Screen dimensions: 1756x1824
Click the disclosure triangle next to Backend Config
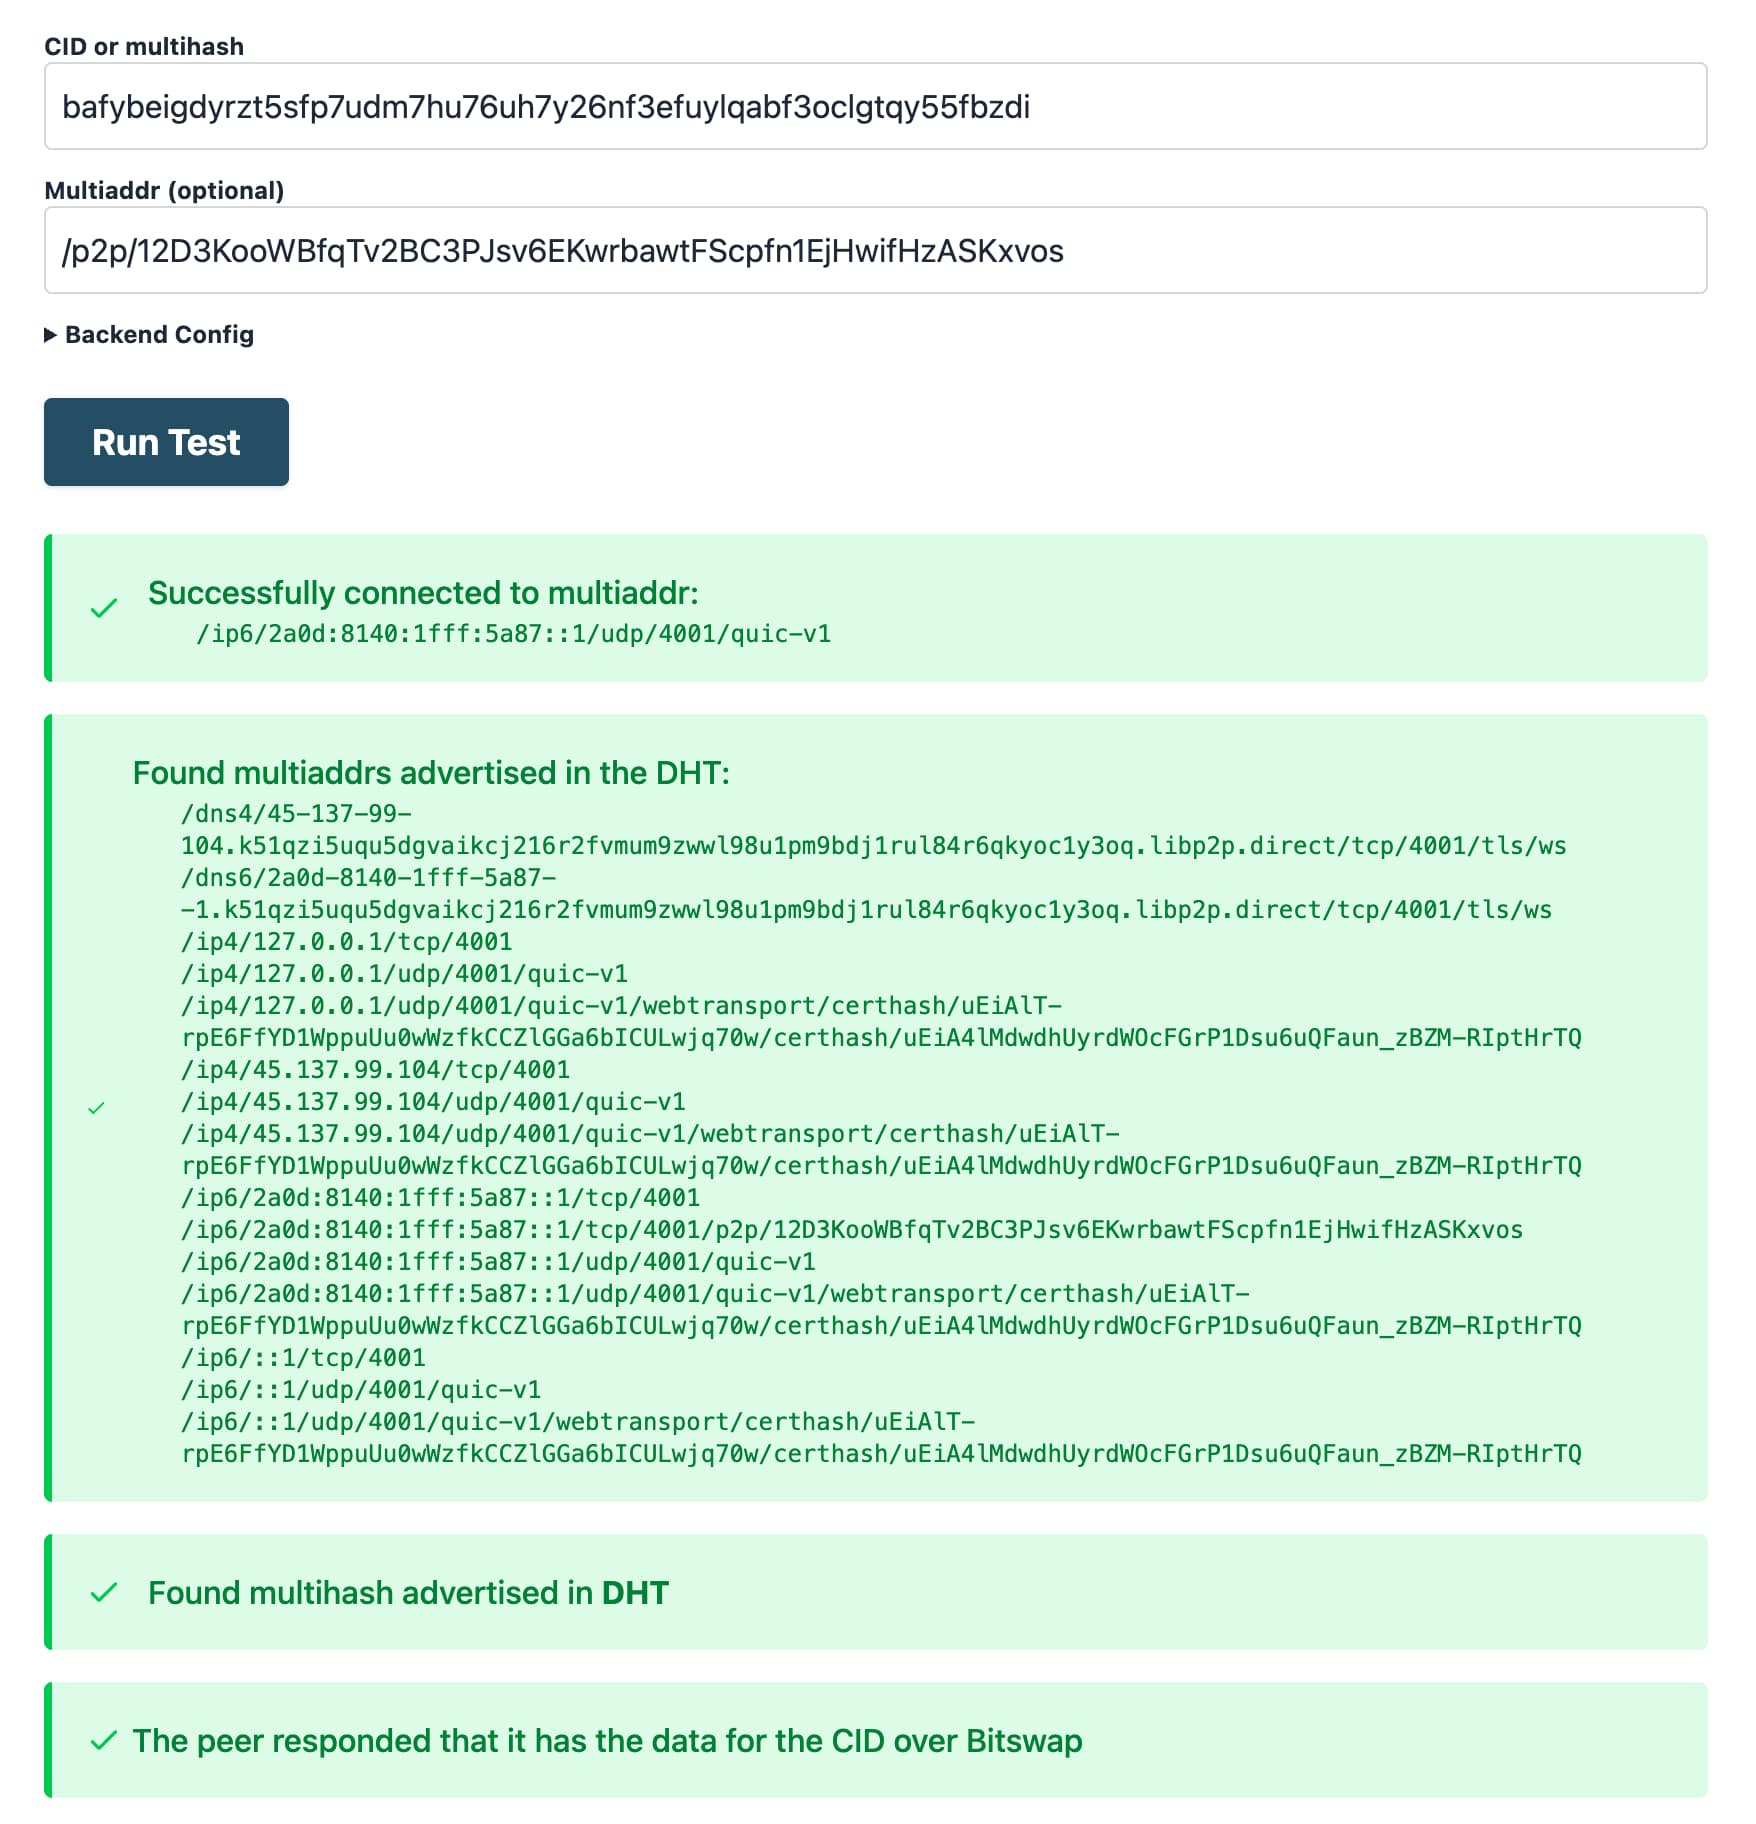point(49,334)
